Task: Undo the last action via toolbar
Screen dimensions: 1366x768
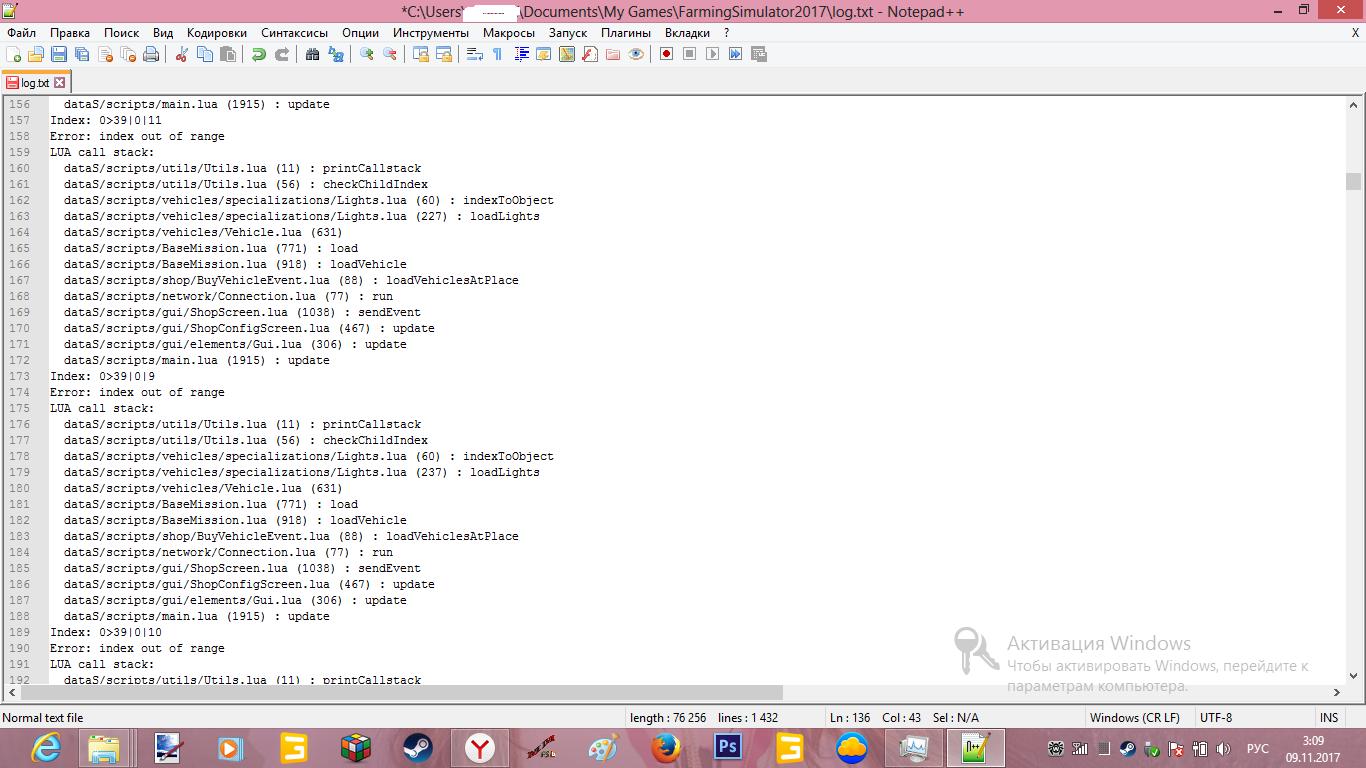Action: (x=258, y=55)
